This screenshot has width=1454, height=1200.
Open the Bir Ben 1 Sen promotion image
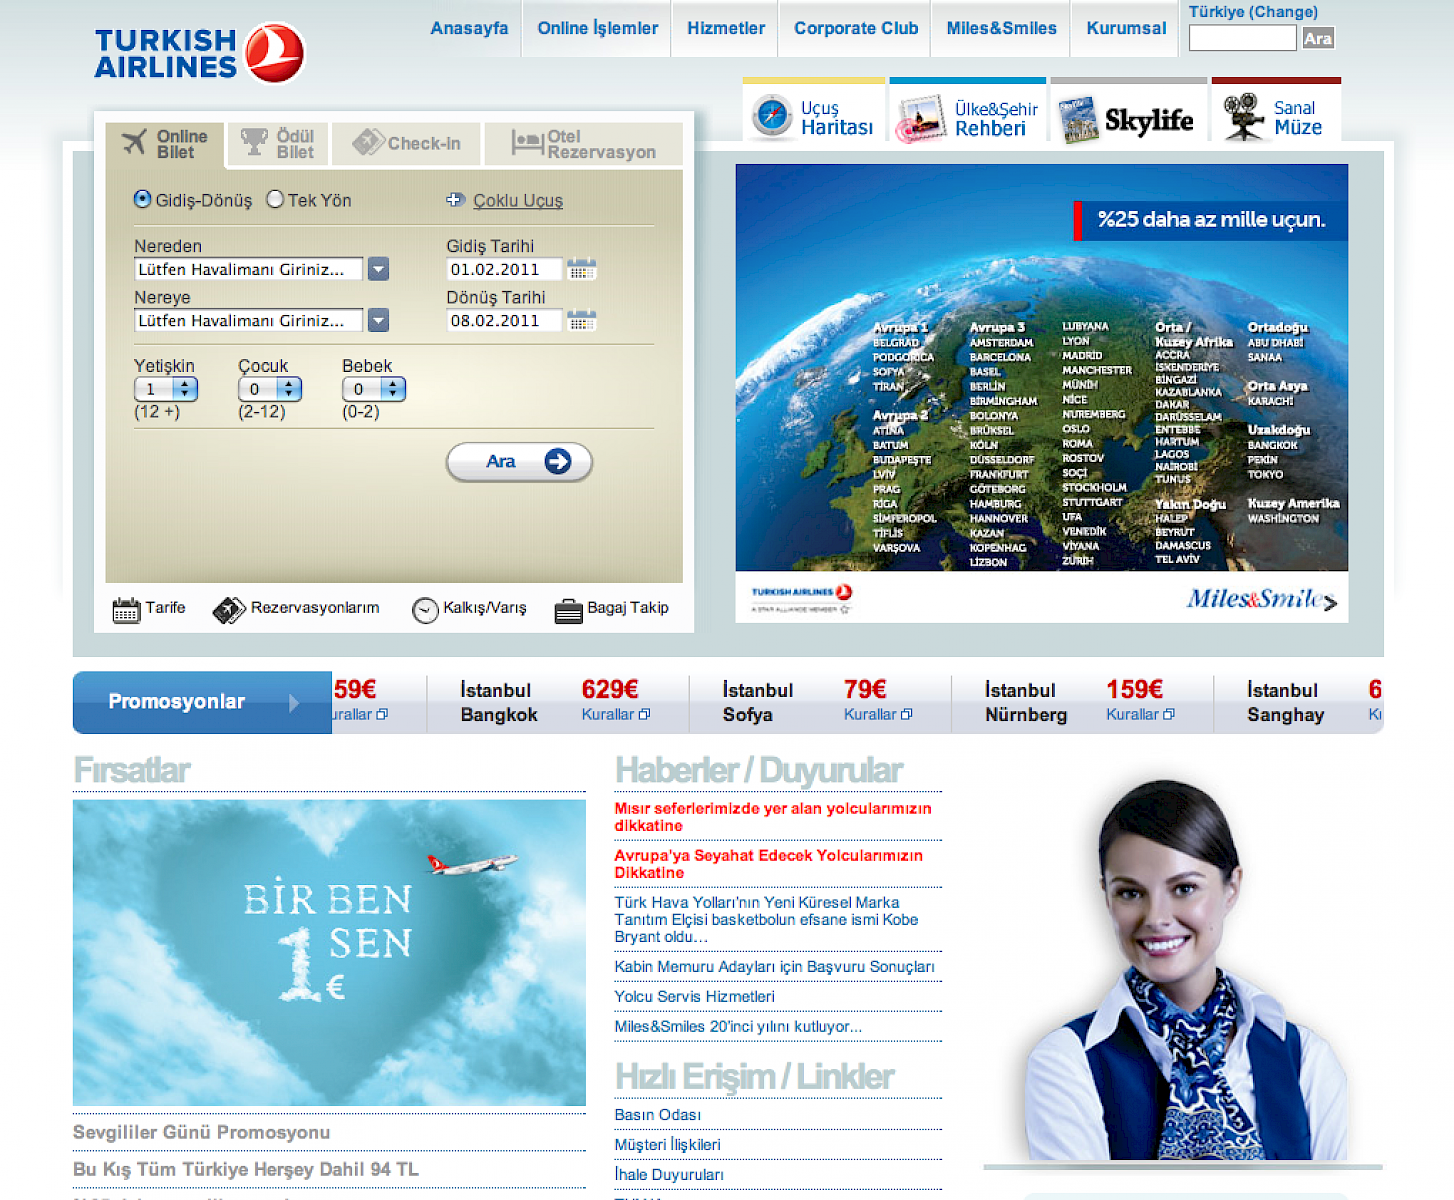pos(329,952)
